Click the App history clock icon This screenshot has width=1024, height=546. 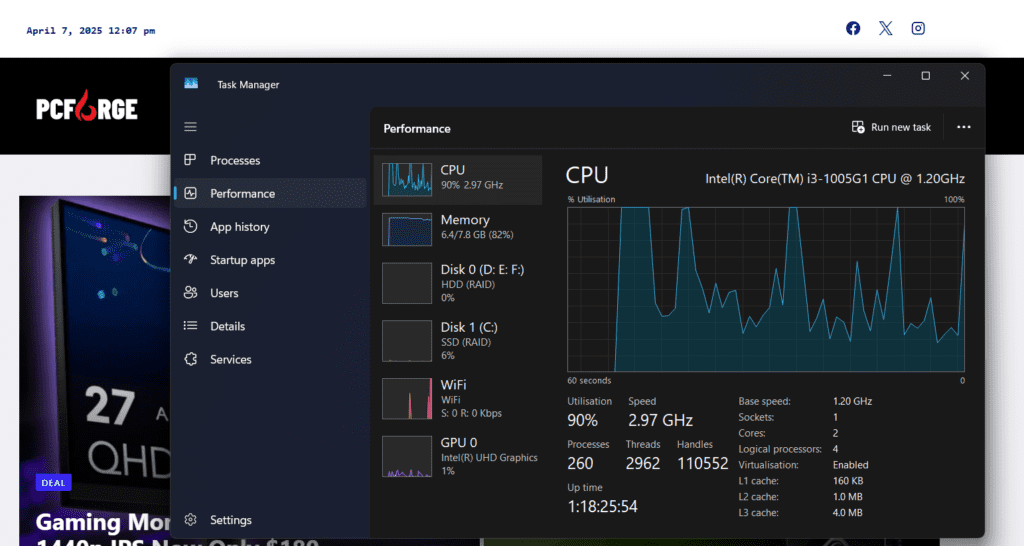pos(190,227)
